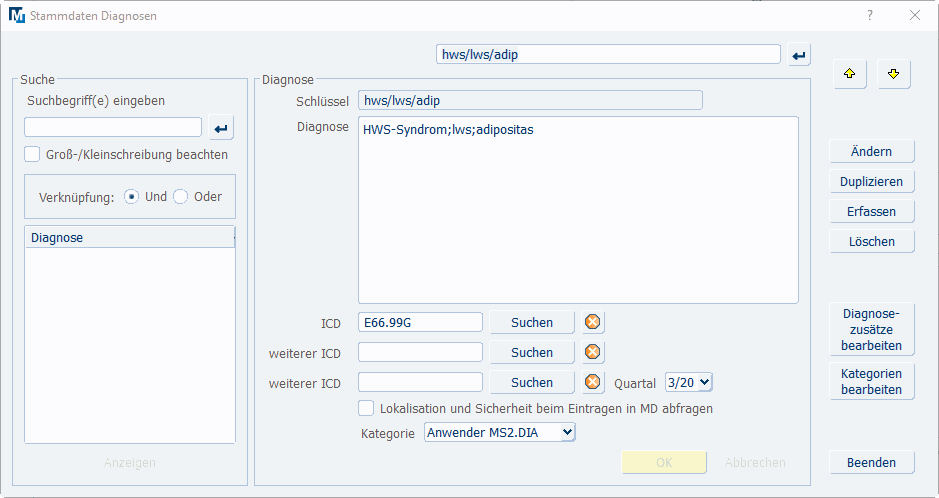Click the enter arrow beside search field

pyautogui.click(x=221, y=128)
